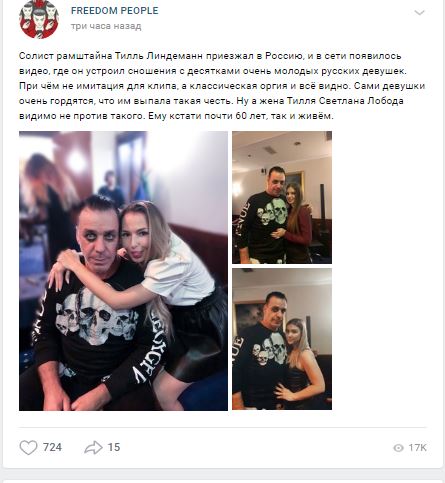Share the post using the arrow icon
Image resolution: width=445 pixels, height=483 pixels.
pos(93,447)
